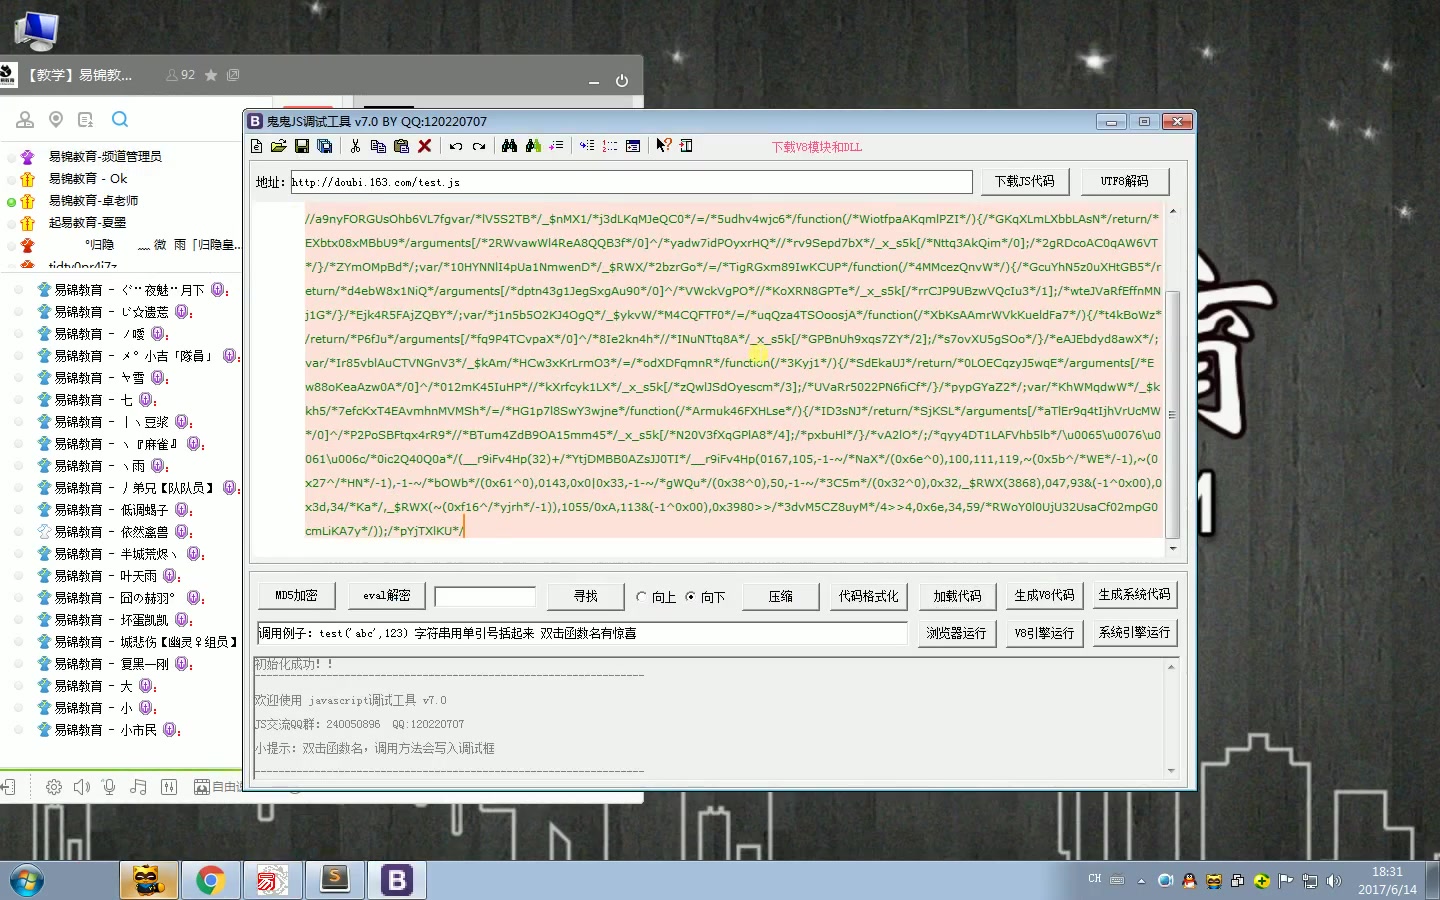
Task: Click 生成V8代码 button
Action: pyautogui.click(x=1044, y=595)
